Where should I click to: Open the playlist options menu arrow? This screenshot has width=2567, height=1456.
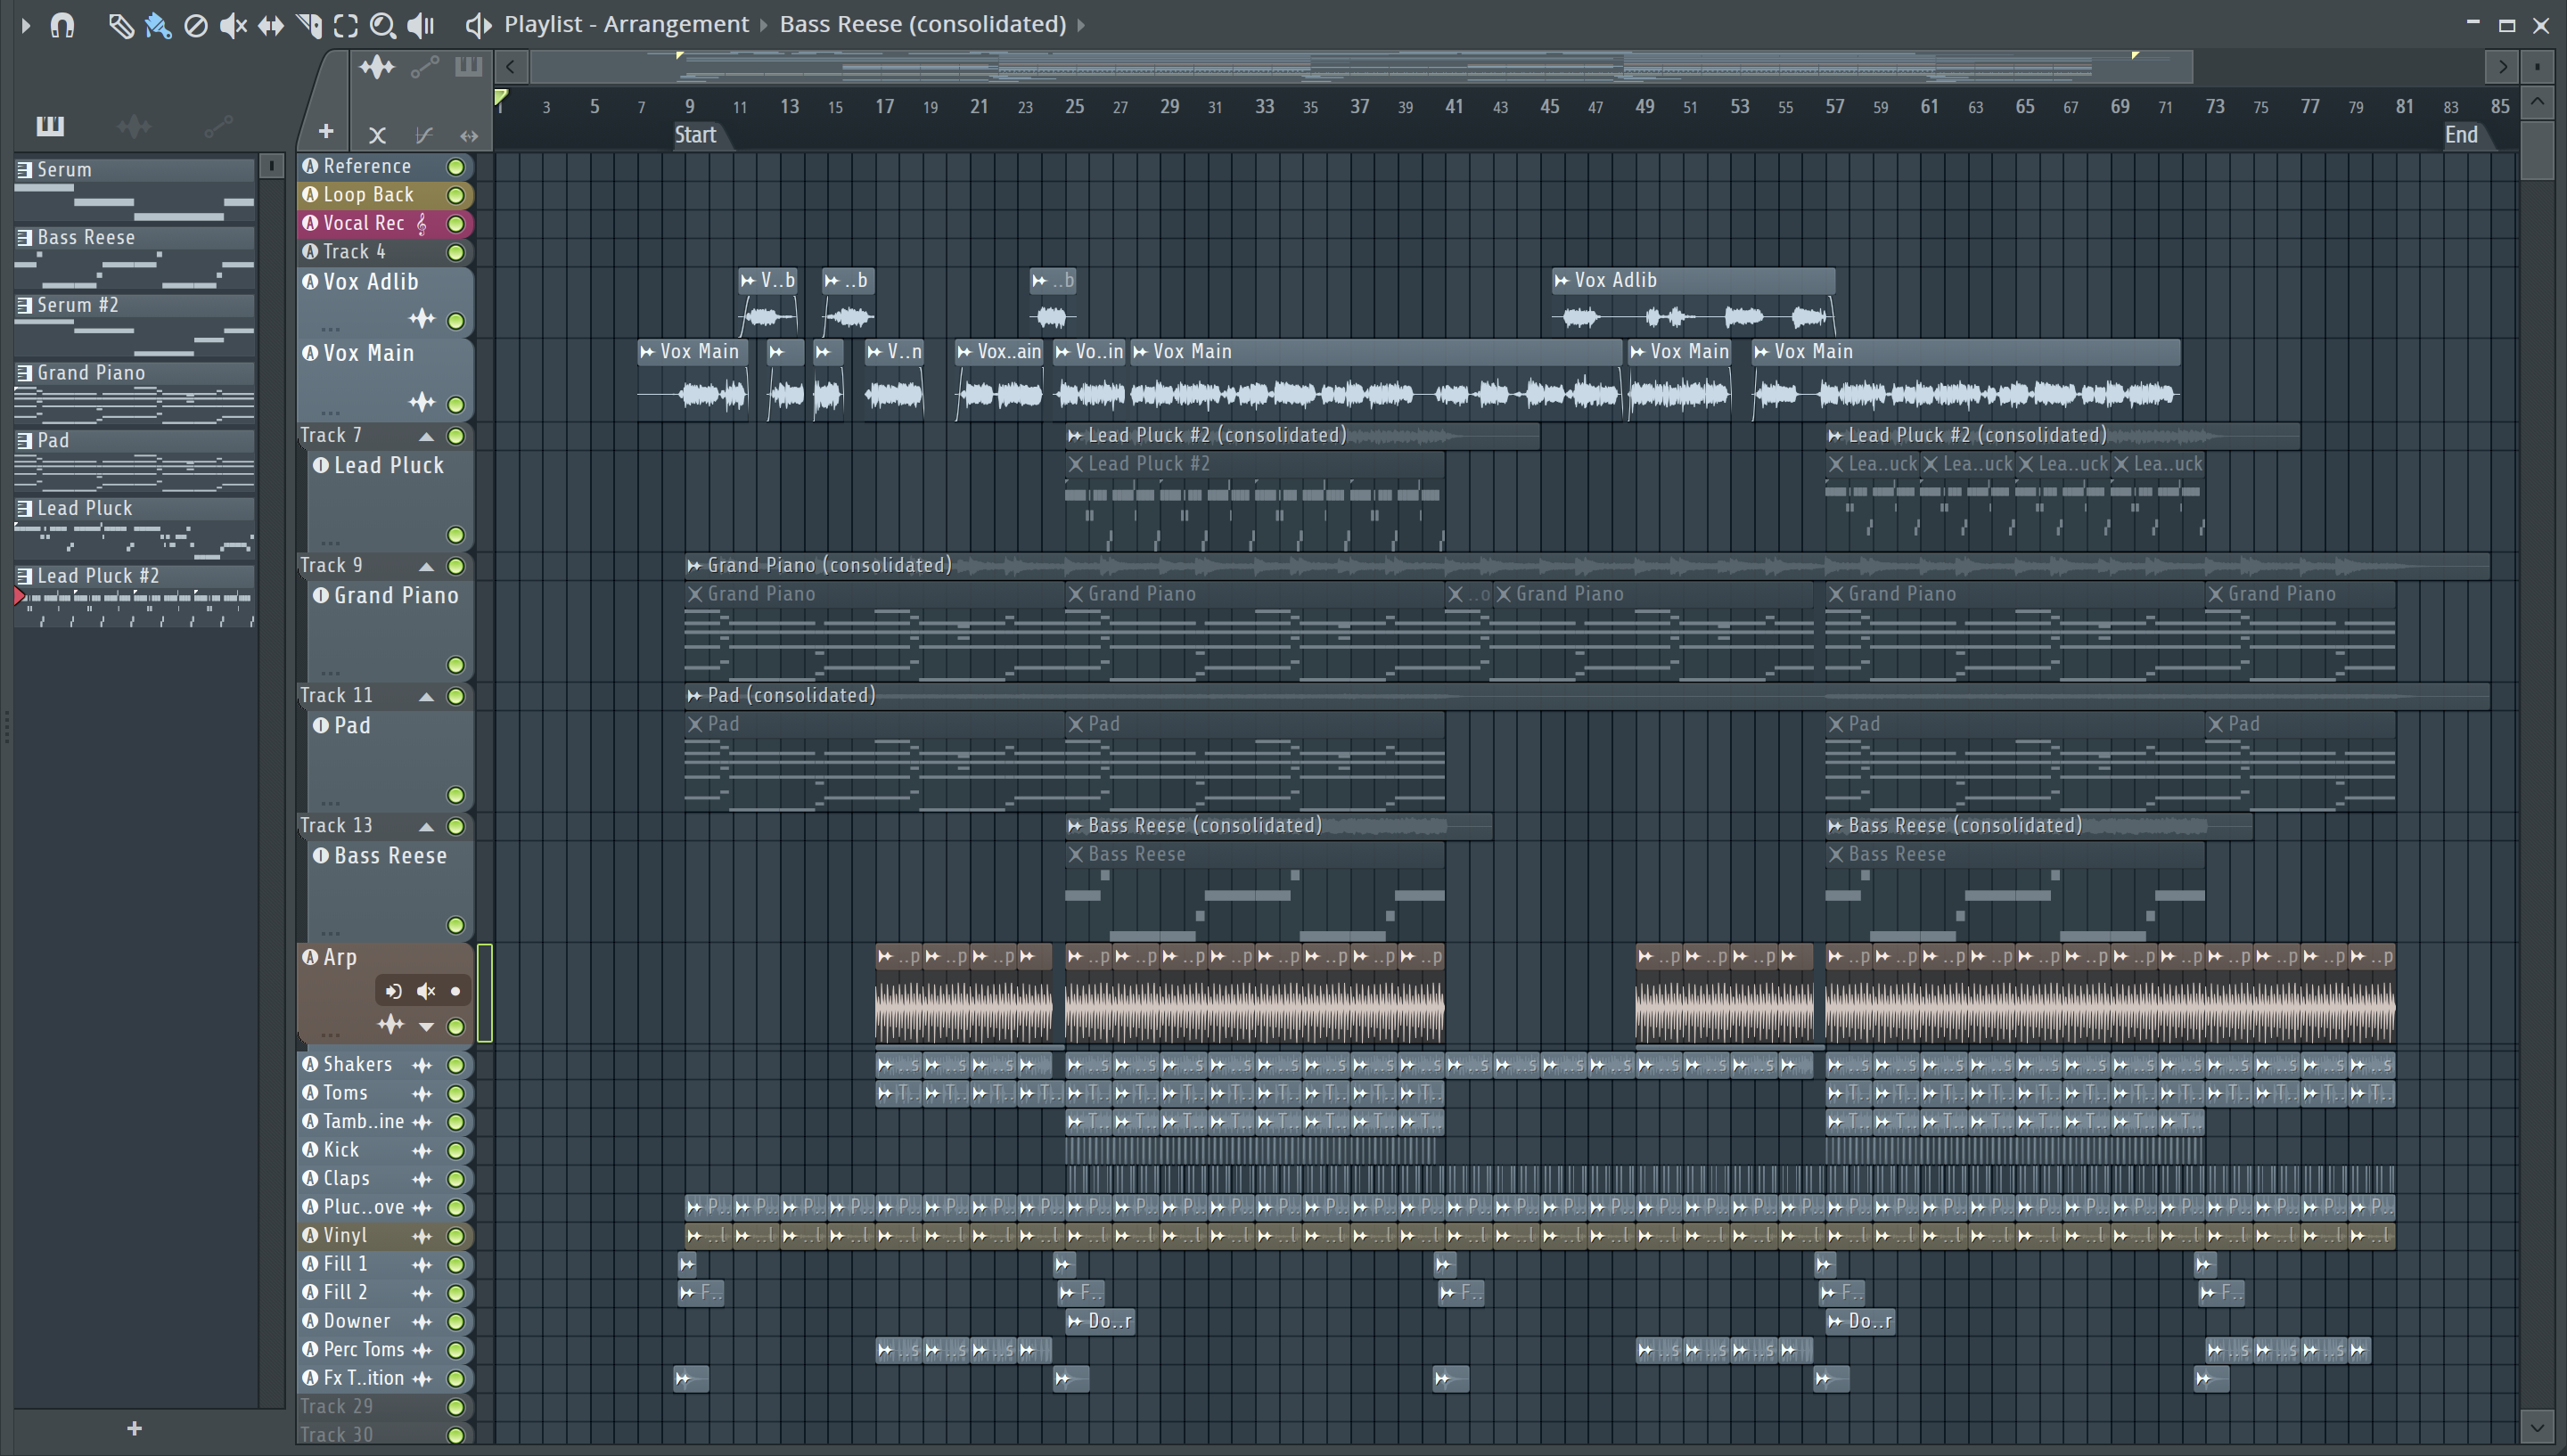pyautogui.click(x=26, y=24)
